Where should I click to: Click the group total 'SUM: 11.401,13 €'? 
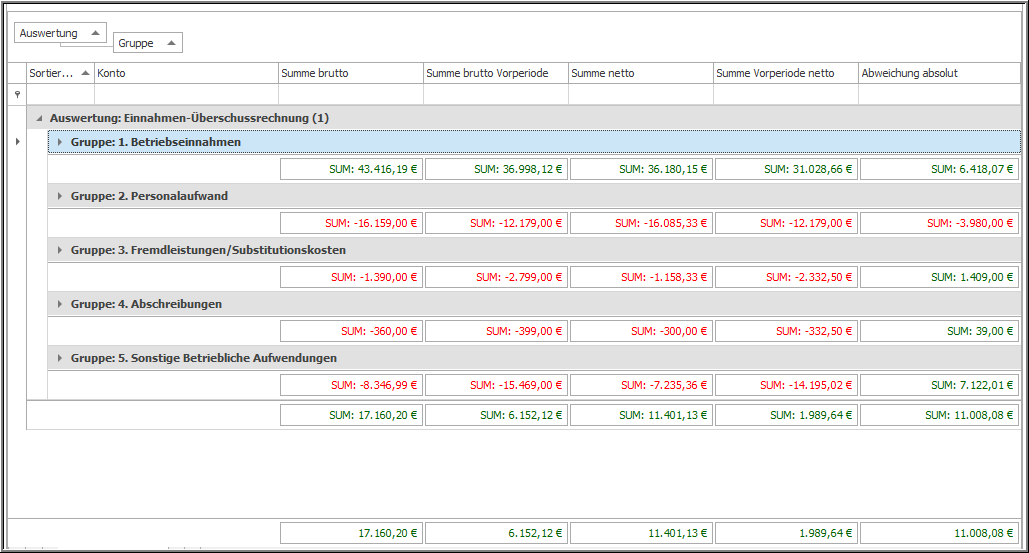pyautogui.click(x=663, y=415)
